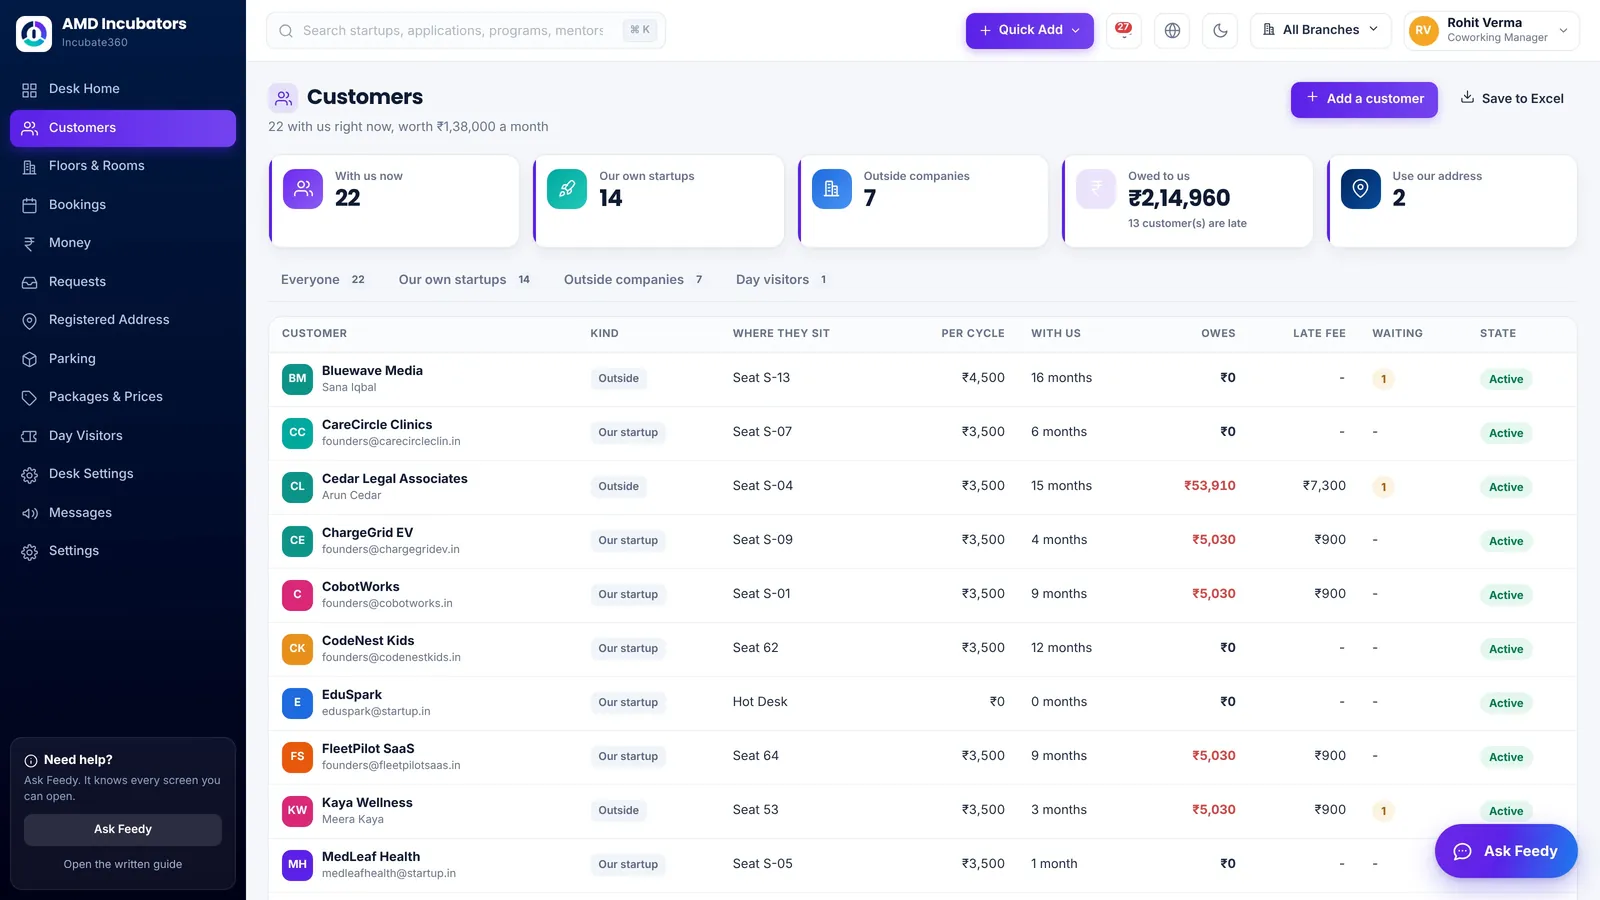This screenshot has height=900, width=1600.
Task: Click the With us now card icon
Action: (x=303, y=189)
